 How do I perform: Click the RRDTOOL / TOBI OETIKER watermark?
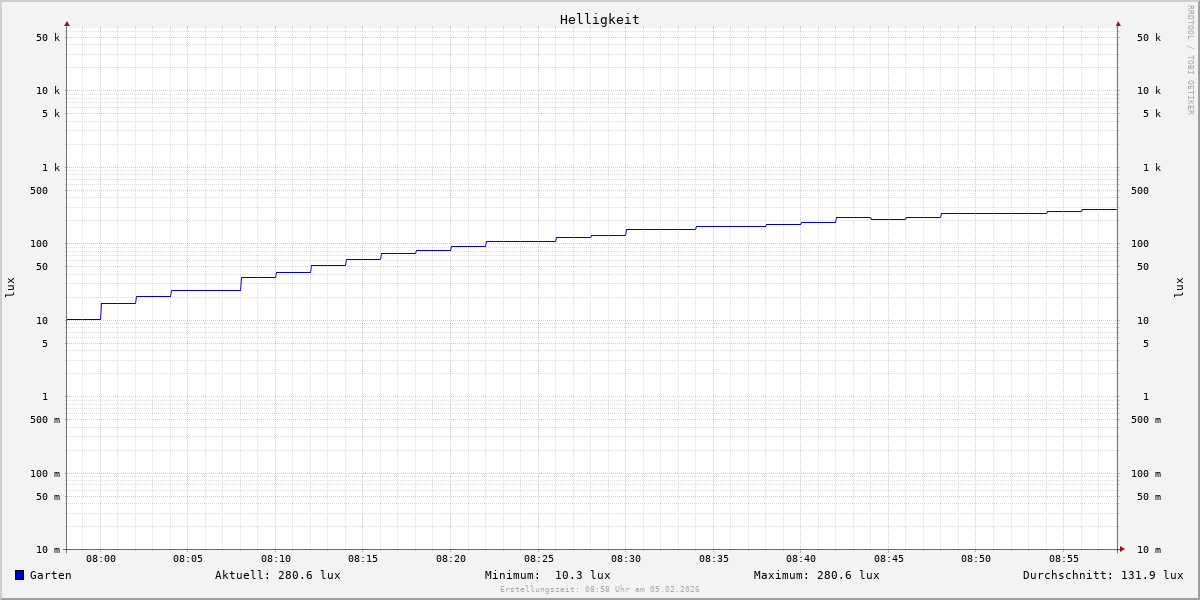pyautogui.click(x=1190, y=59)
